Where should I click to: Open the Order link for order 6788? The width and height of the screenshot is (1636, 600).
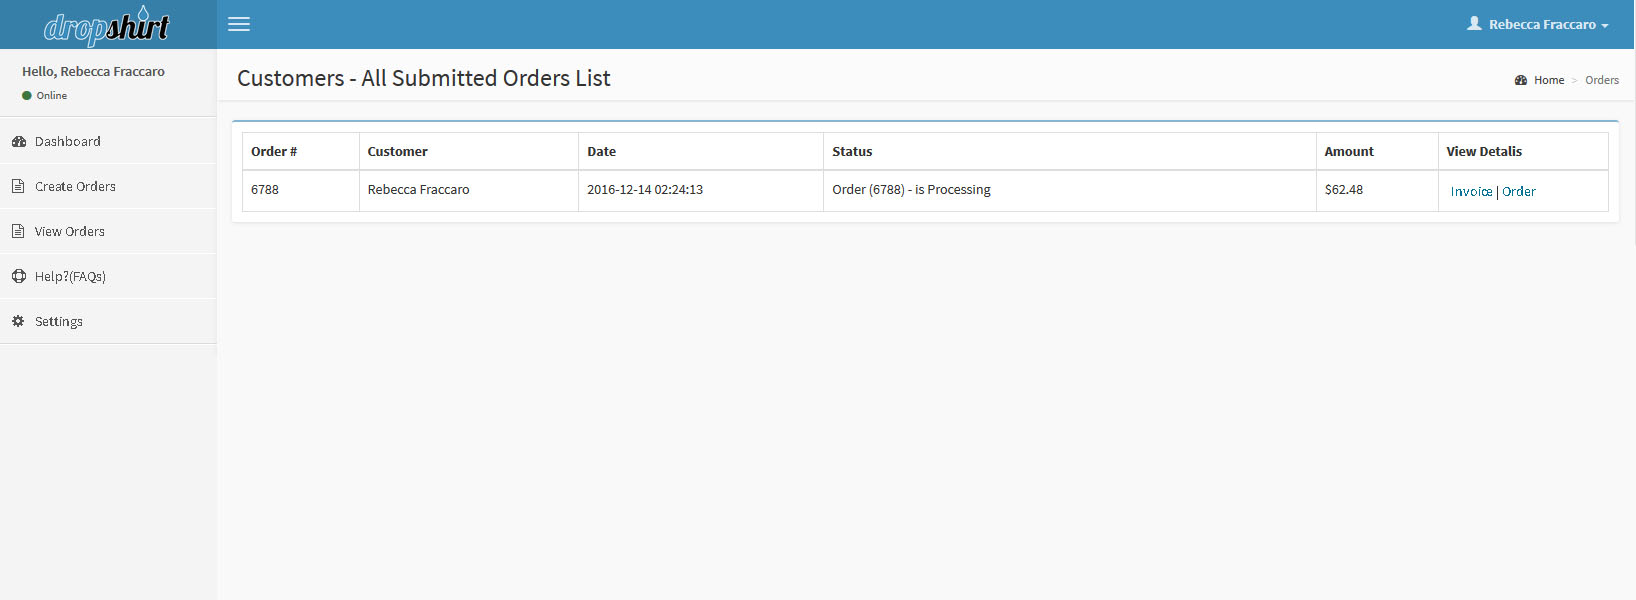(x=1519, y=191)
